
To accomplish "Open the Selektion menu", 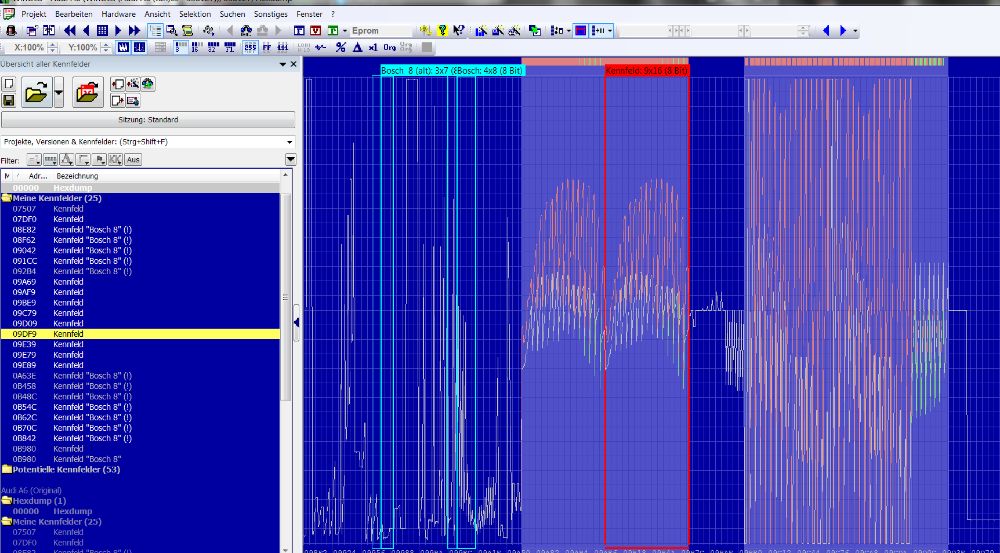I will (195, 14).
